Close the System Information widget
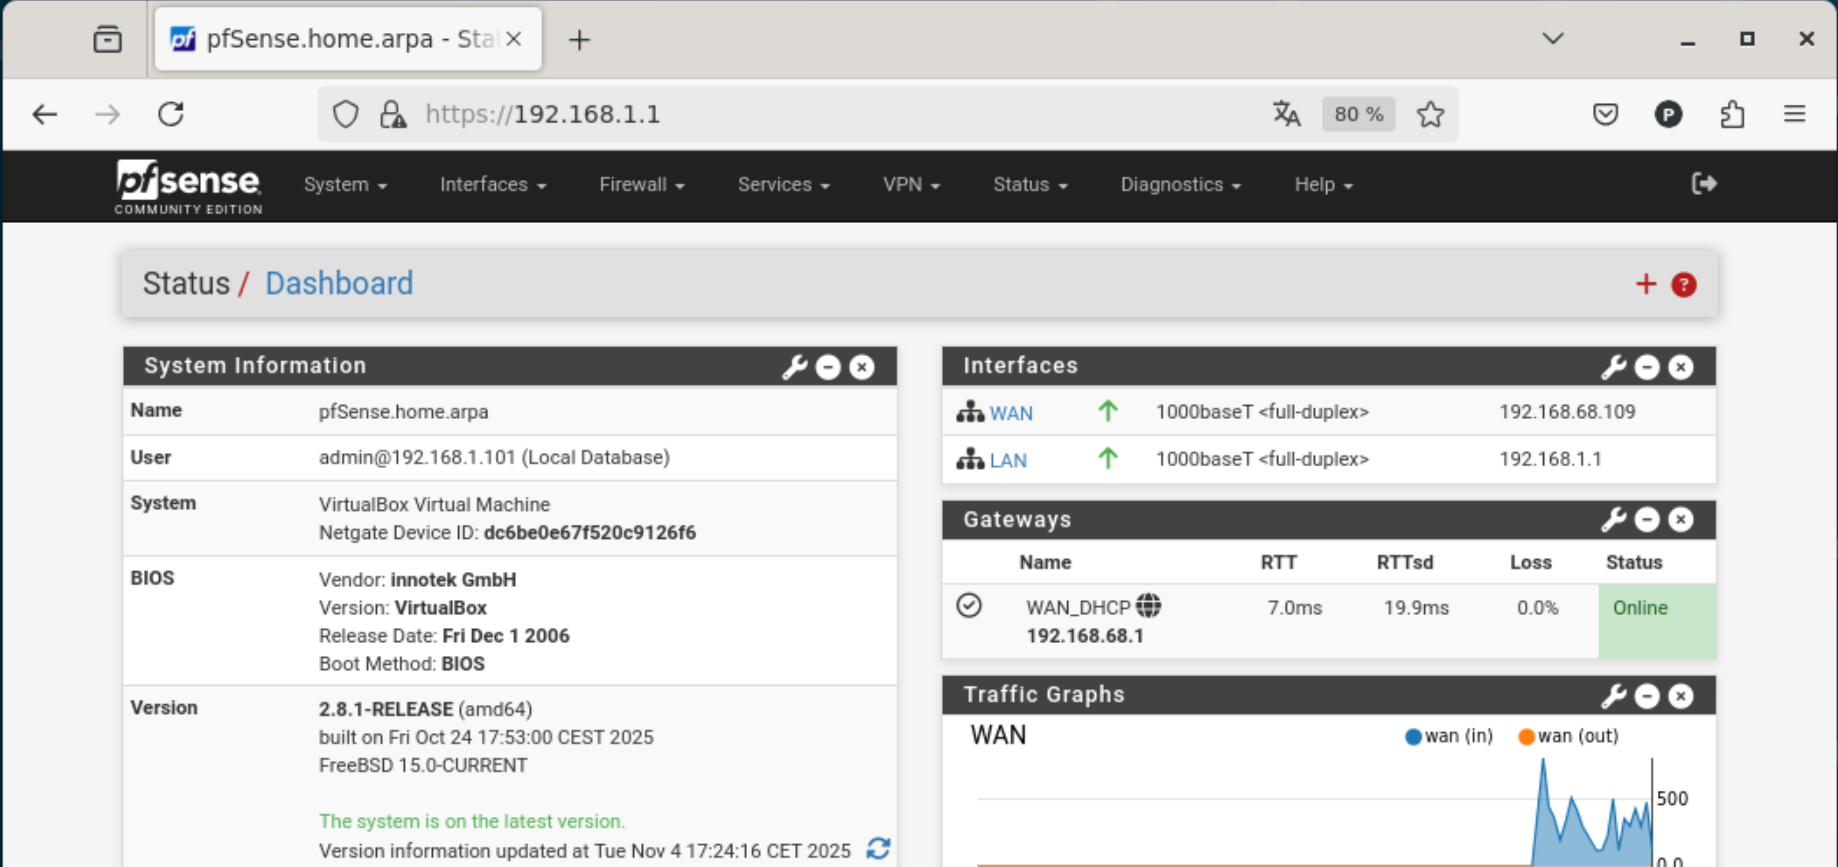1838x867 pixels. click(x=862, y=367)
